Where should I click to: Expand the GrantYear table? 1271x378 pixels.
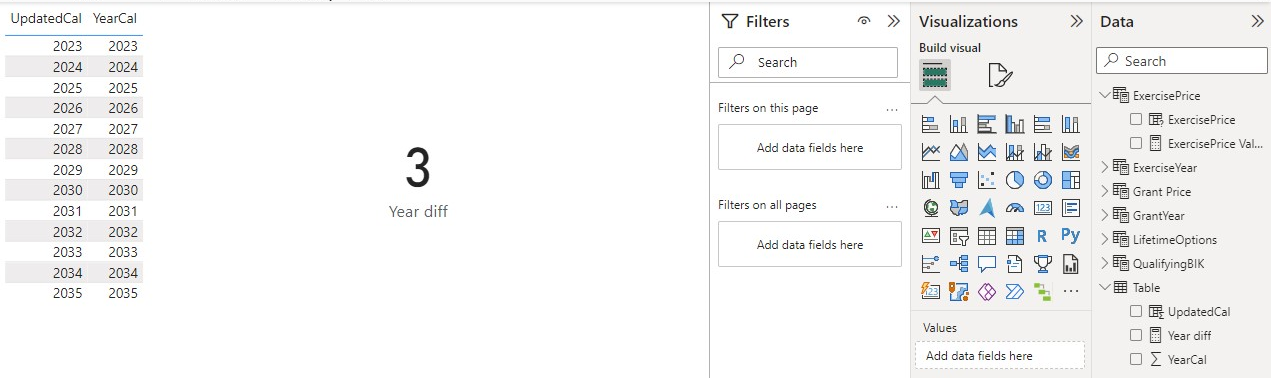(x=1105, y=215)
